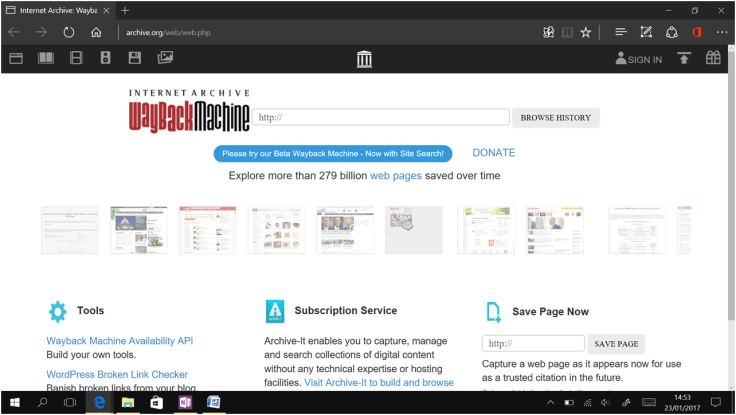
Task: Click the donate gift icon in navbar
Action: 713,59
